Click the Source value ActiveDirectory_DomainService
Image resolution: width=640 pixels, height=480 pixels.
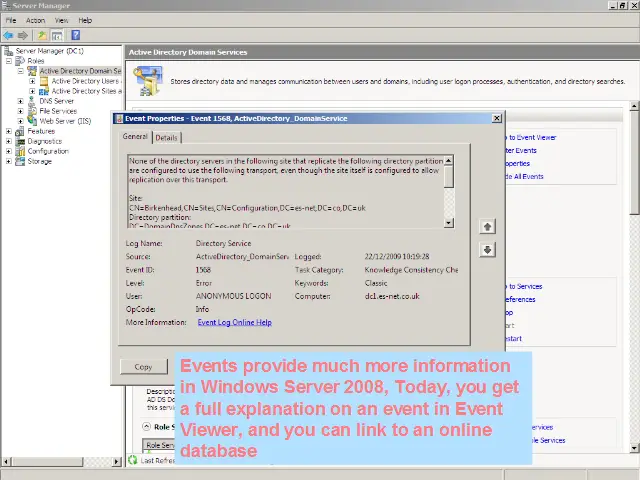[x=242, y=257]
